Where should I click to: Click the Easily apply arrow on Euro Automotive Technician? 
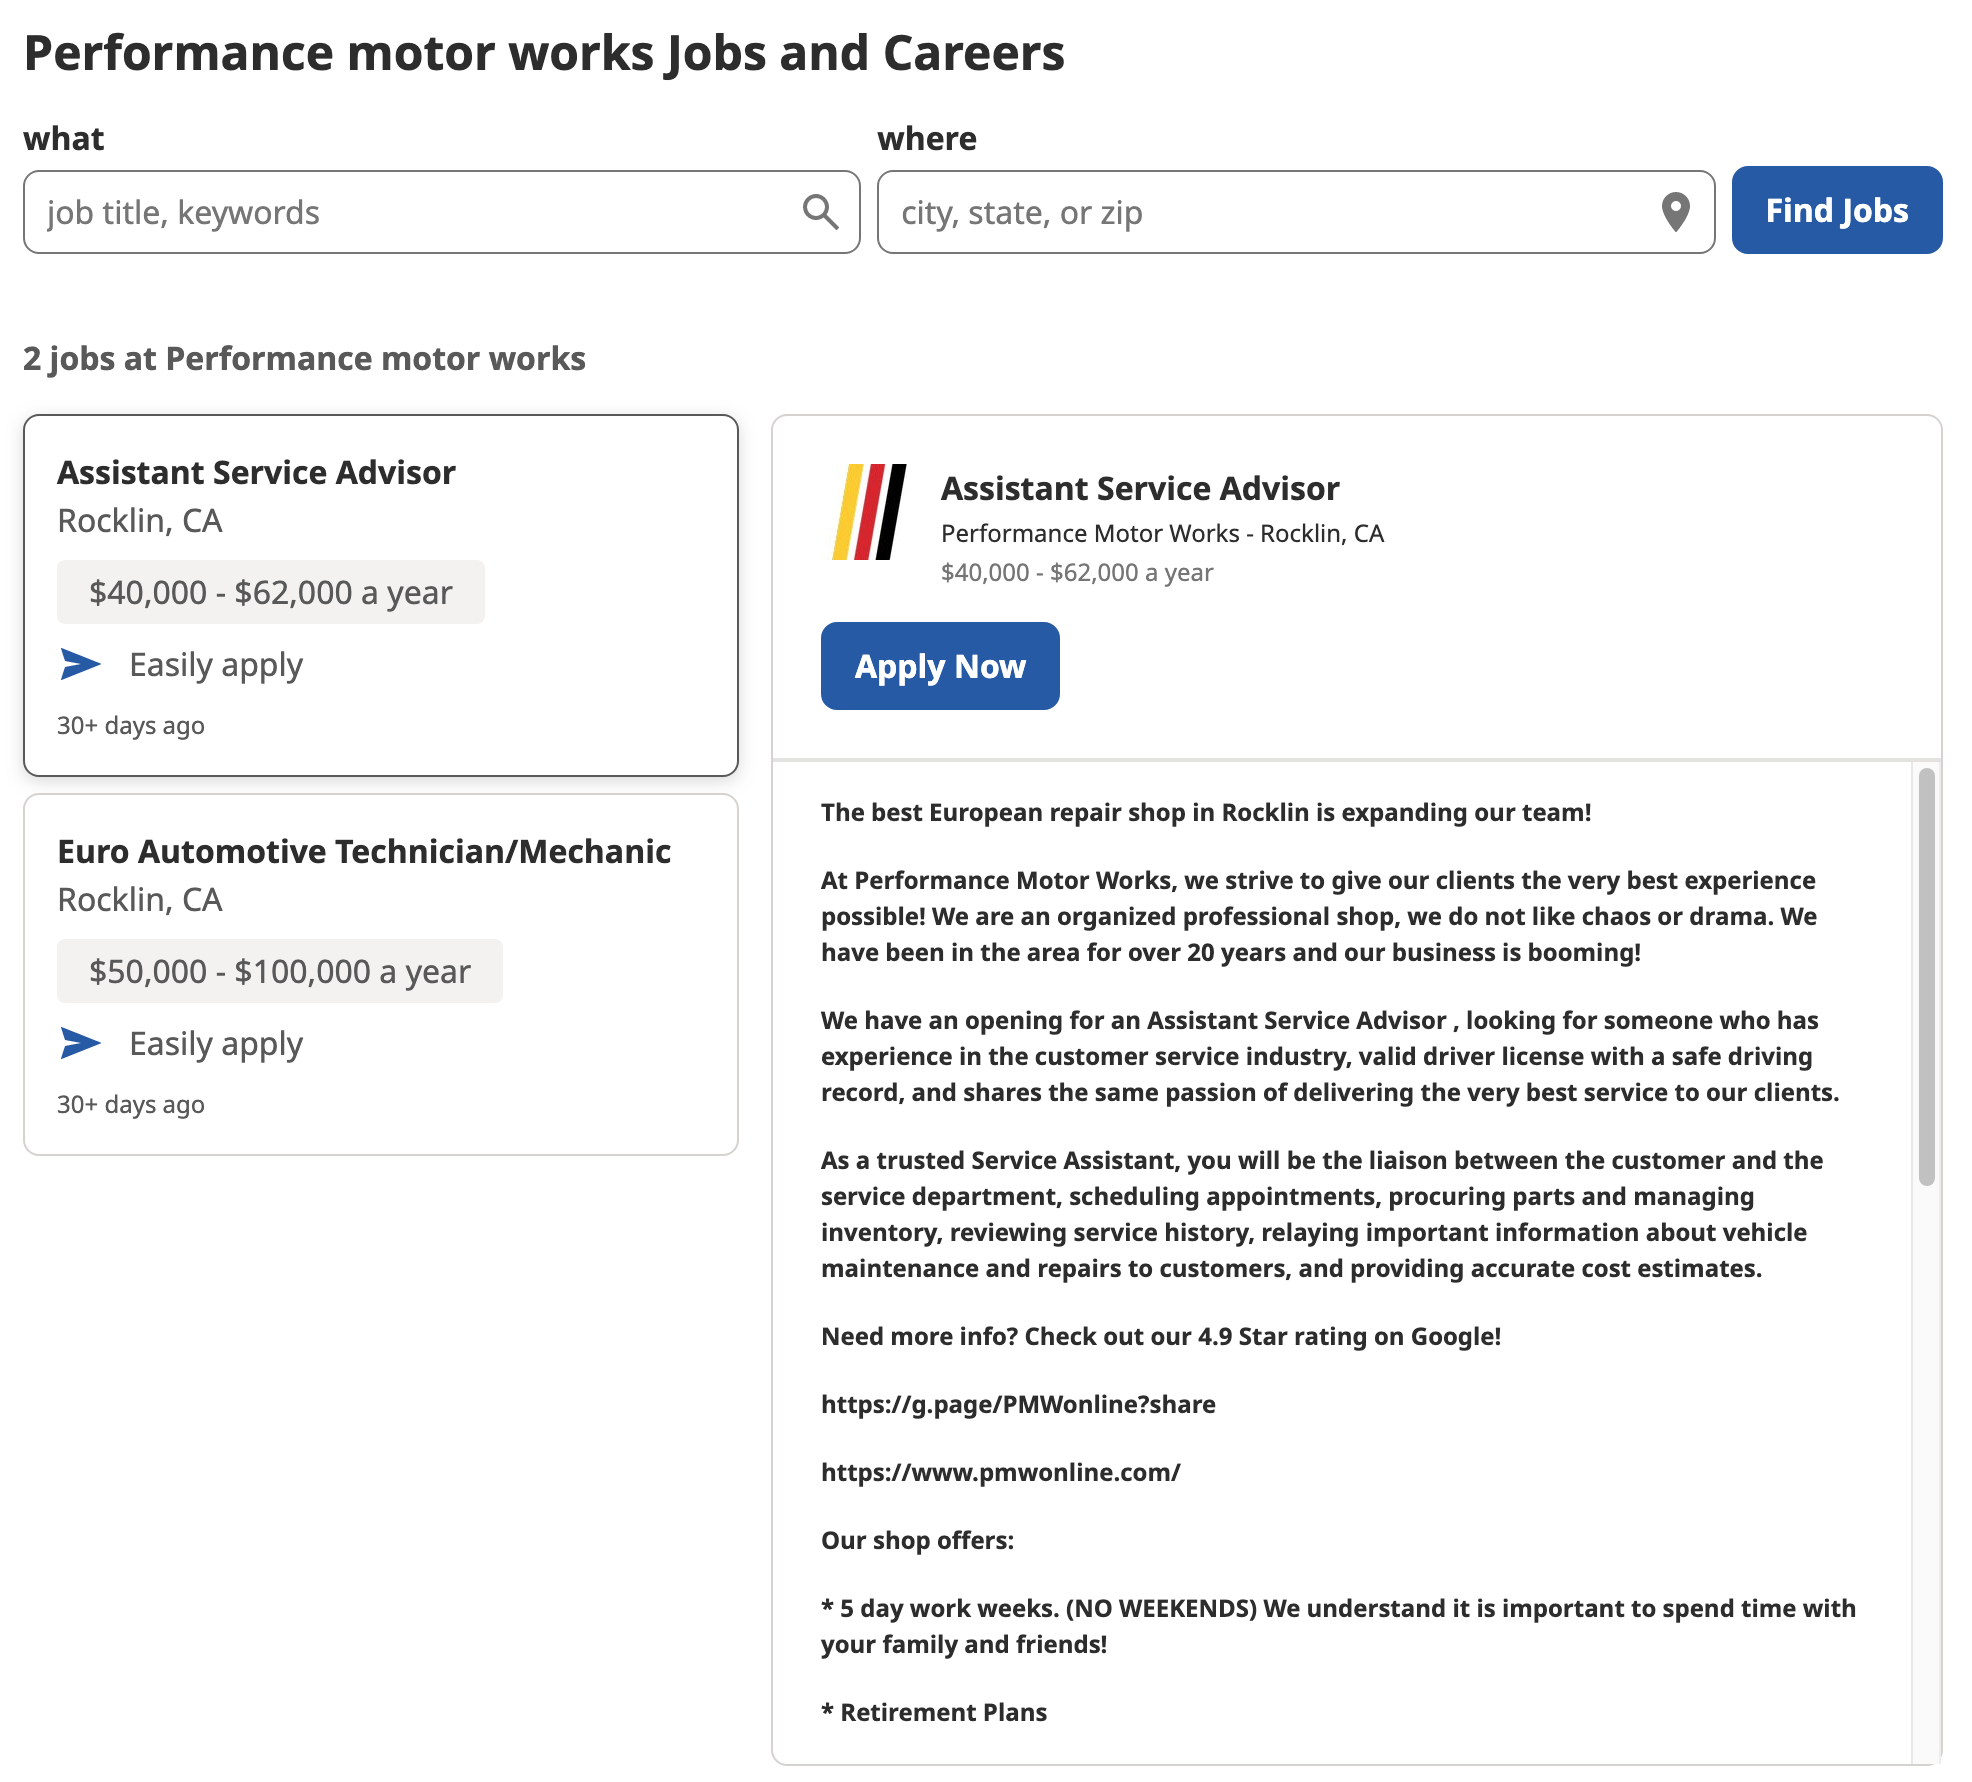pyautogui.click(x=81, y=1043)
